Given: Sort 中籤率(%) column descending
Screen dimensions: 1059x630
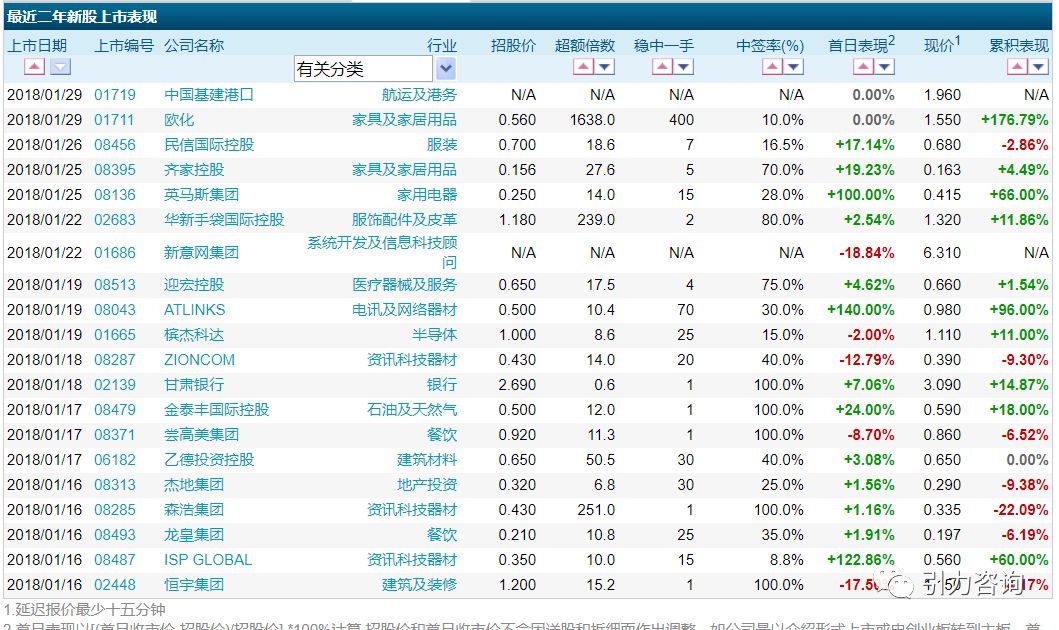Looking at the screenshot, I should 794,66.
